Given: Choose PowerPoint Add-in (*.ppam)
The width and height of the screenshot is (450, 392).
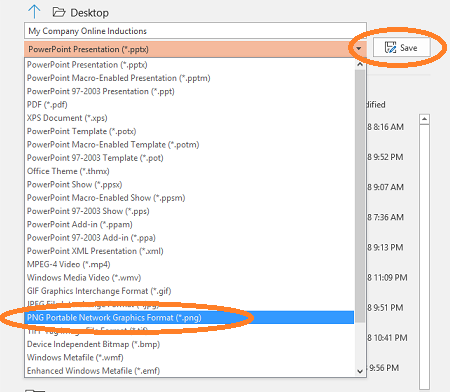Looking at the screenshot, I should pos(190,224).
